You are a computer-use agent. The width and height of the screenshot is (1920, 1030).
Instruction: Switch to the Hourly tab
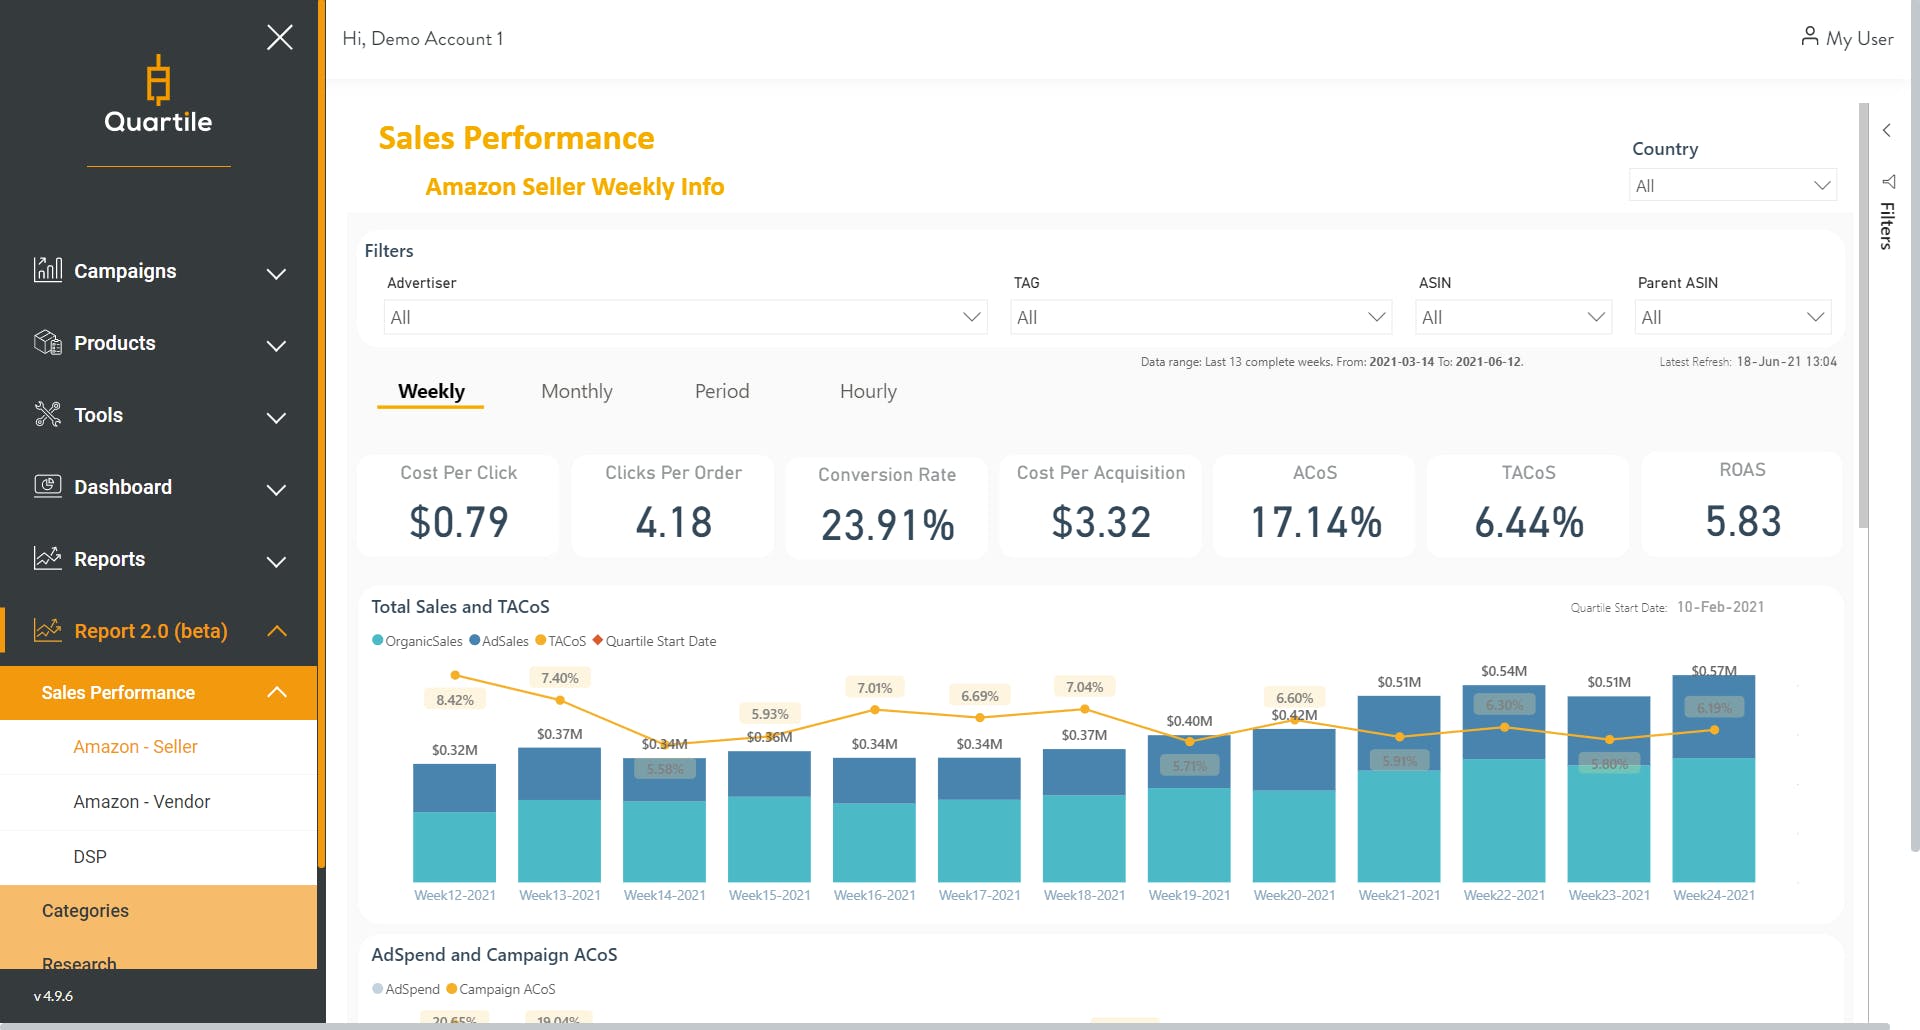868,392
